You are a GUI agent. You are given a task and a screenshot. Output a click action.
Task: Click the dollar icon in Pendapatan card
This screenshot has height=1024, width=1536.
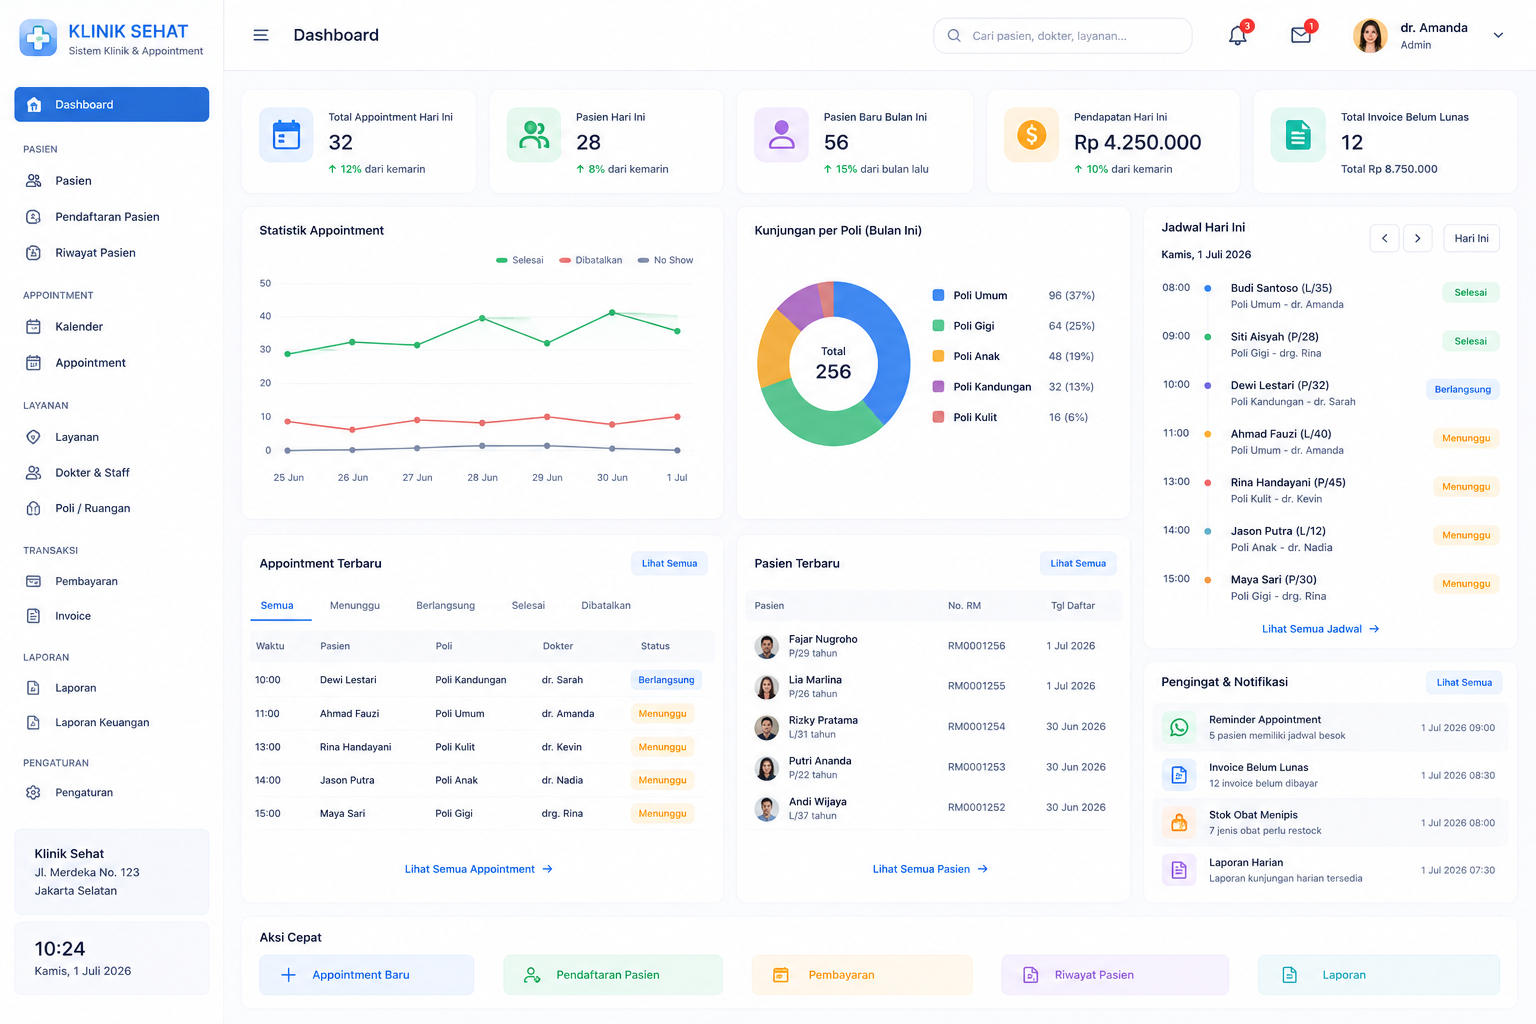pyautogui.click(x=1031, y=135)
